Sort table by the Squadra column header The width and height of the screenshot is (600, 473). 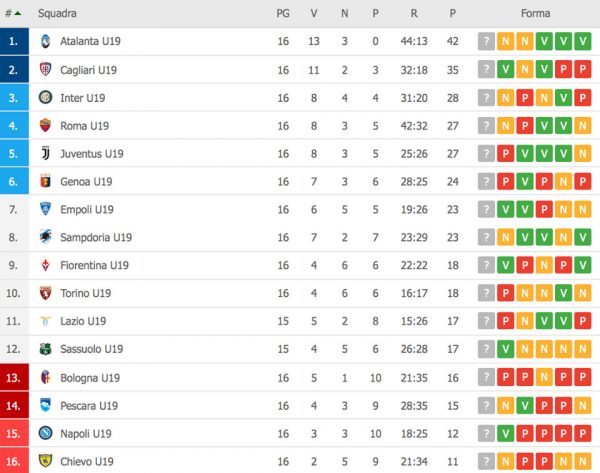click(x=57, y=13)
